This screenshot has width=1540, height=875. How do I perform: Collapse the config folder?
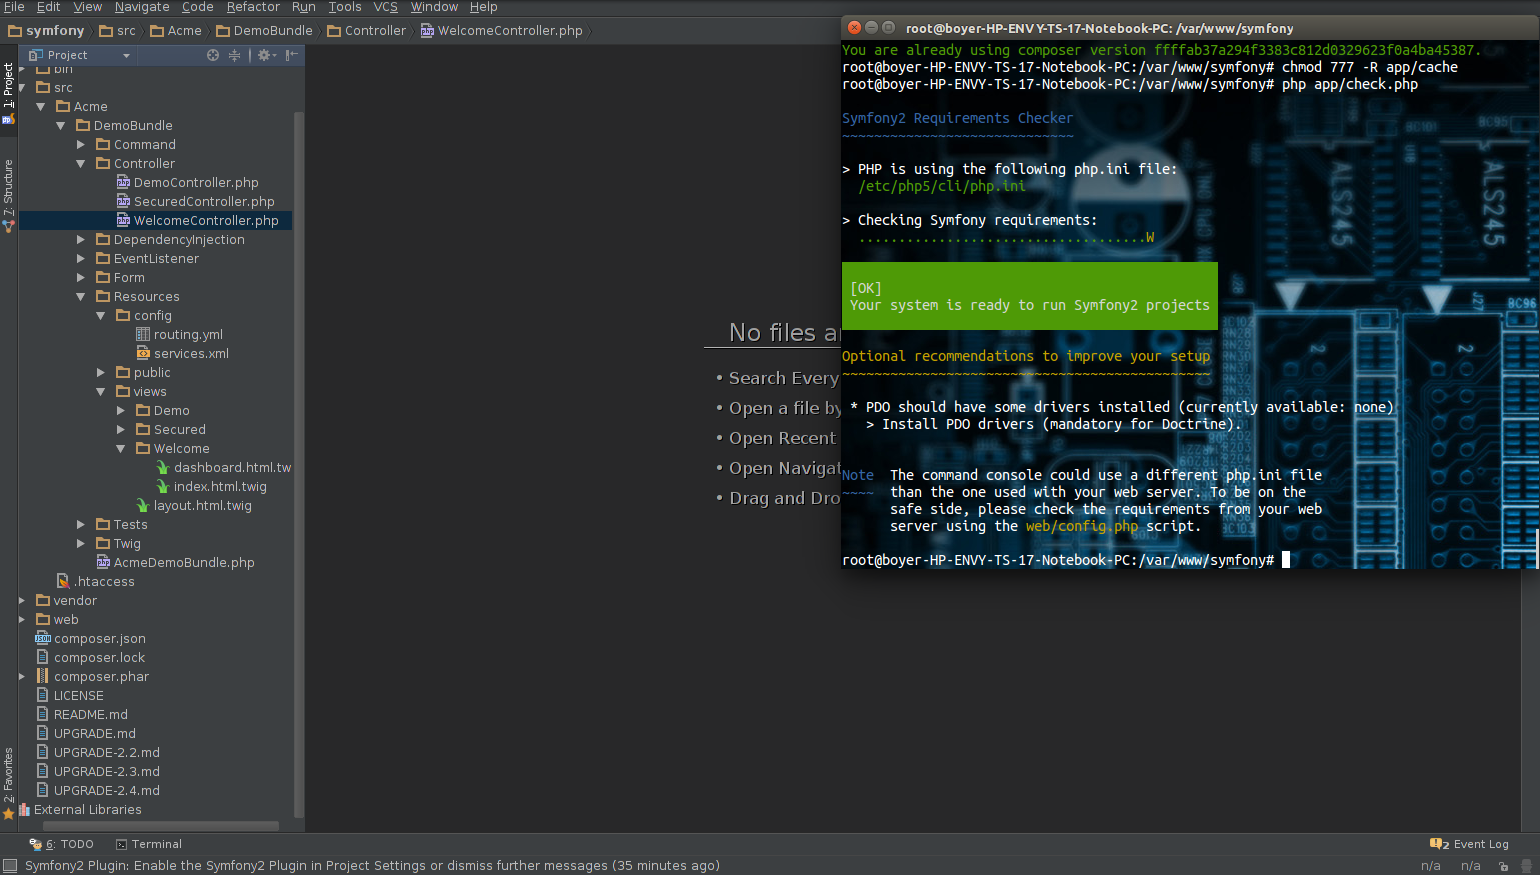pos(101,316)
